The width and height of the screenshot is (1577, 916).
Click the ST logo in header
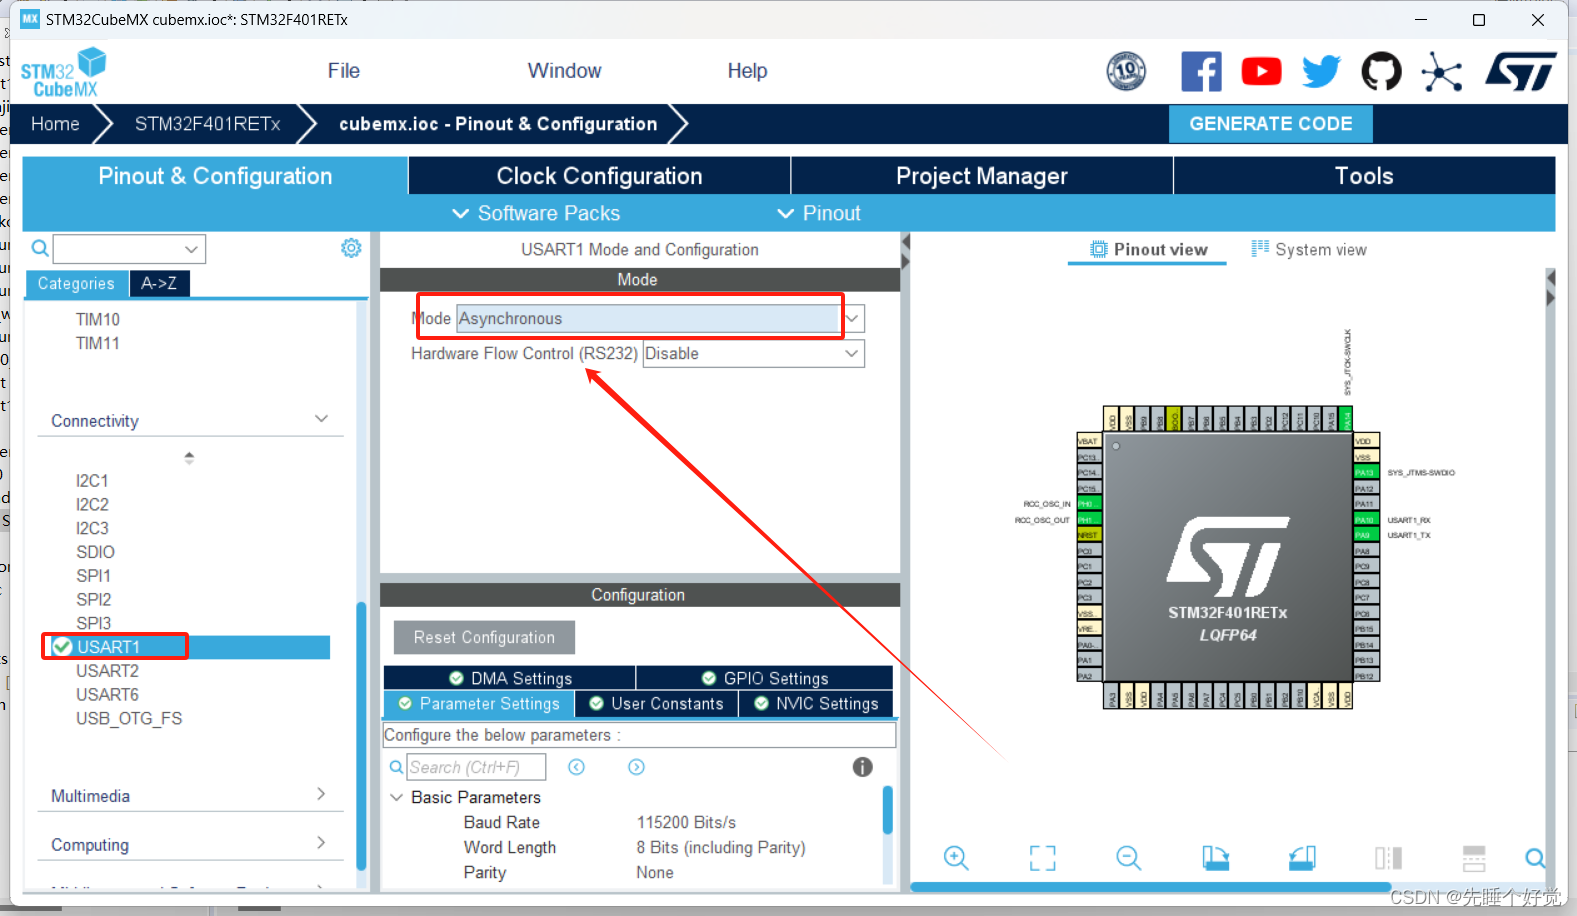1521,71
